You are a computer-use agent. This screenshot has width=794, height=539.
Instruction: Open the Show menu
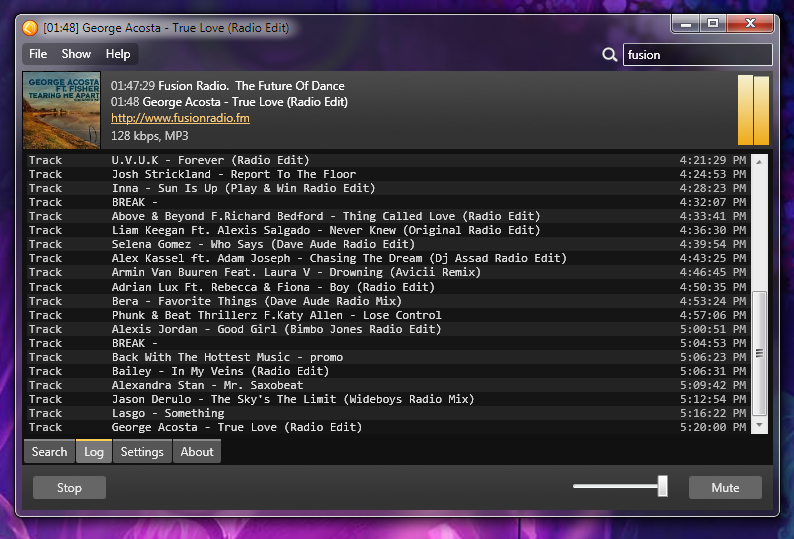[76, 54]
